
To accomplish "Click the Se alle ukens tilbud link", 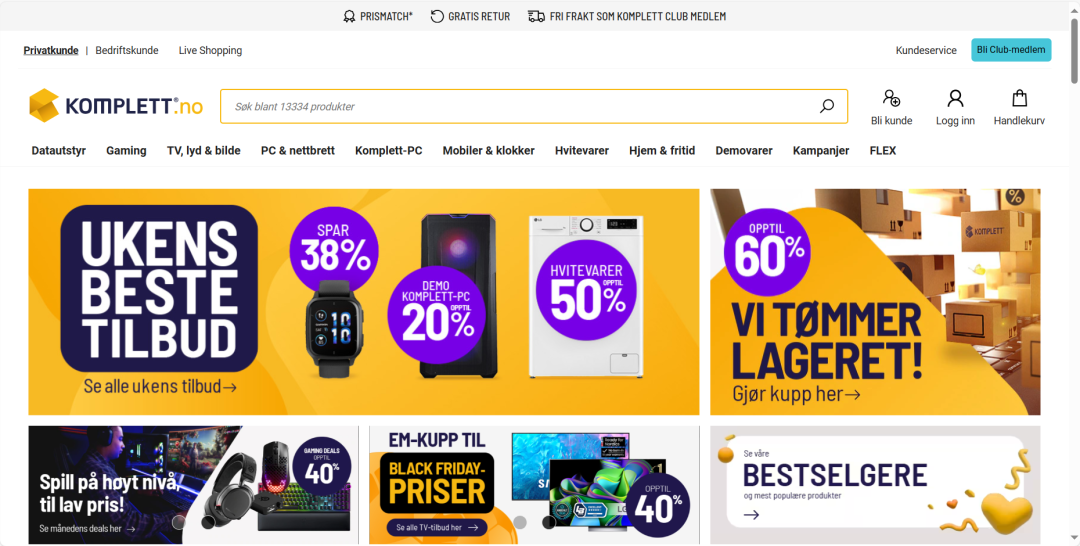I will (x=160, y=386).
